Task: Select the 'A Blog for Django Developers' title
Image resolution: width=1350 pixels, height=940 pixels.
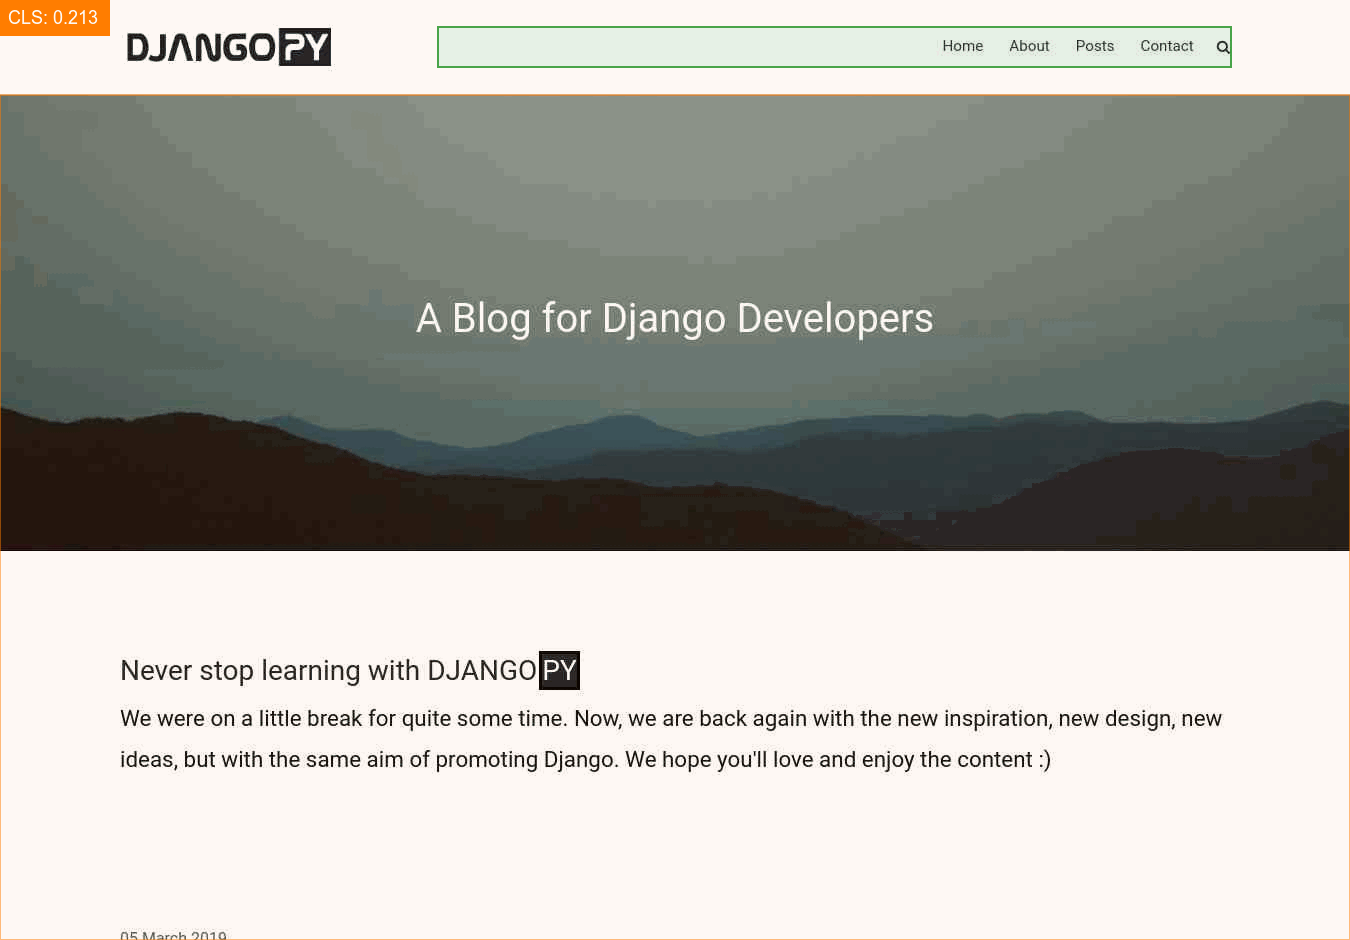Action: pos(674,318)
